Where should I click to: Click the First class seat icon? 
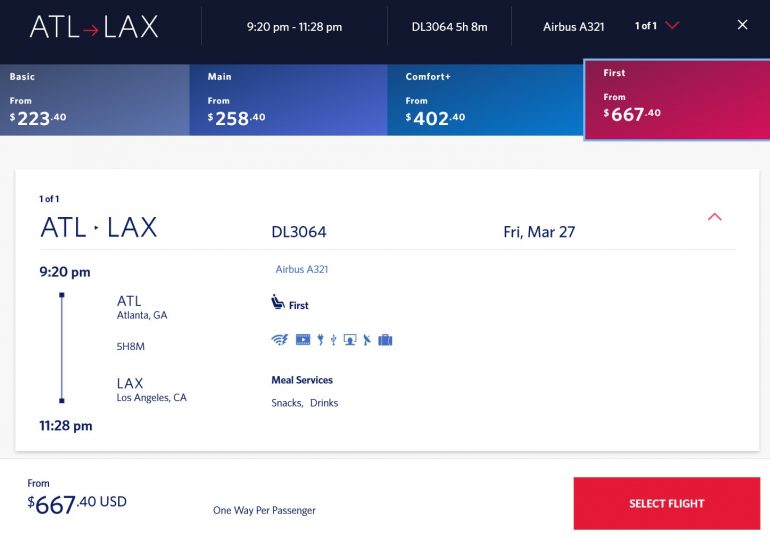(x=278, y=303)
